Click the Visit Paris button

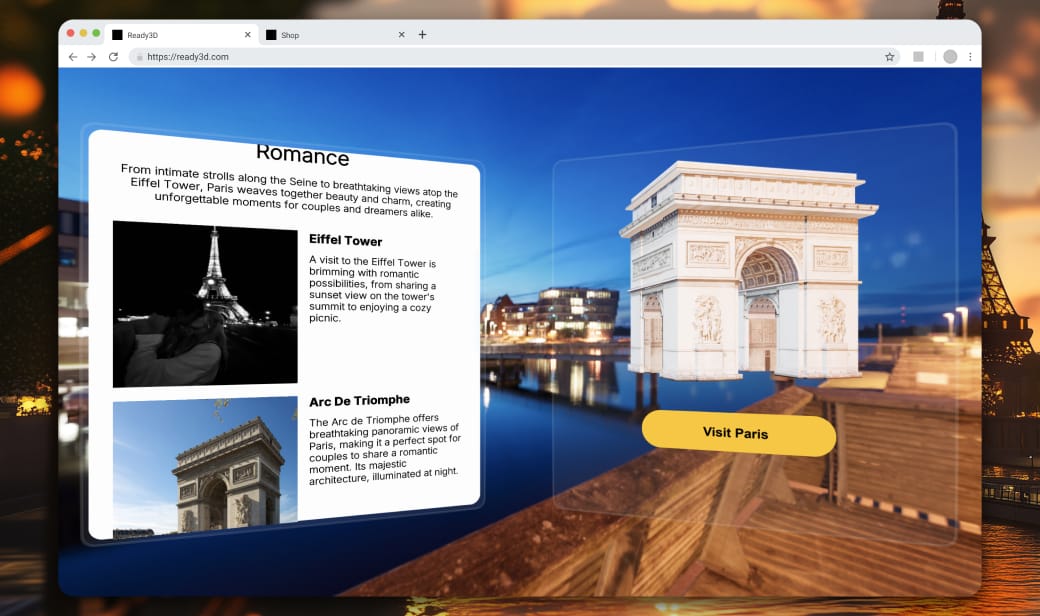click(x=737, y=434)
